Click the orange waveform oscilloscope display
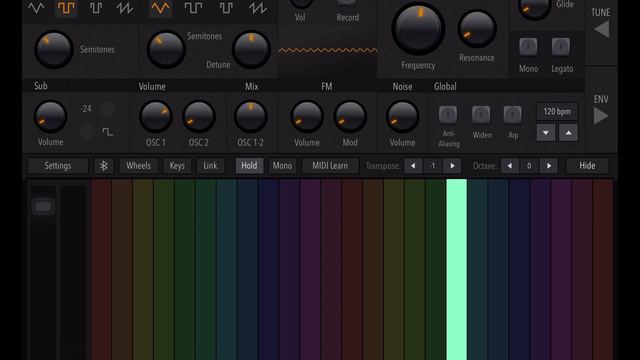Viewport: 640px width, 360px height. click(327, 51)
